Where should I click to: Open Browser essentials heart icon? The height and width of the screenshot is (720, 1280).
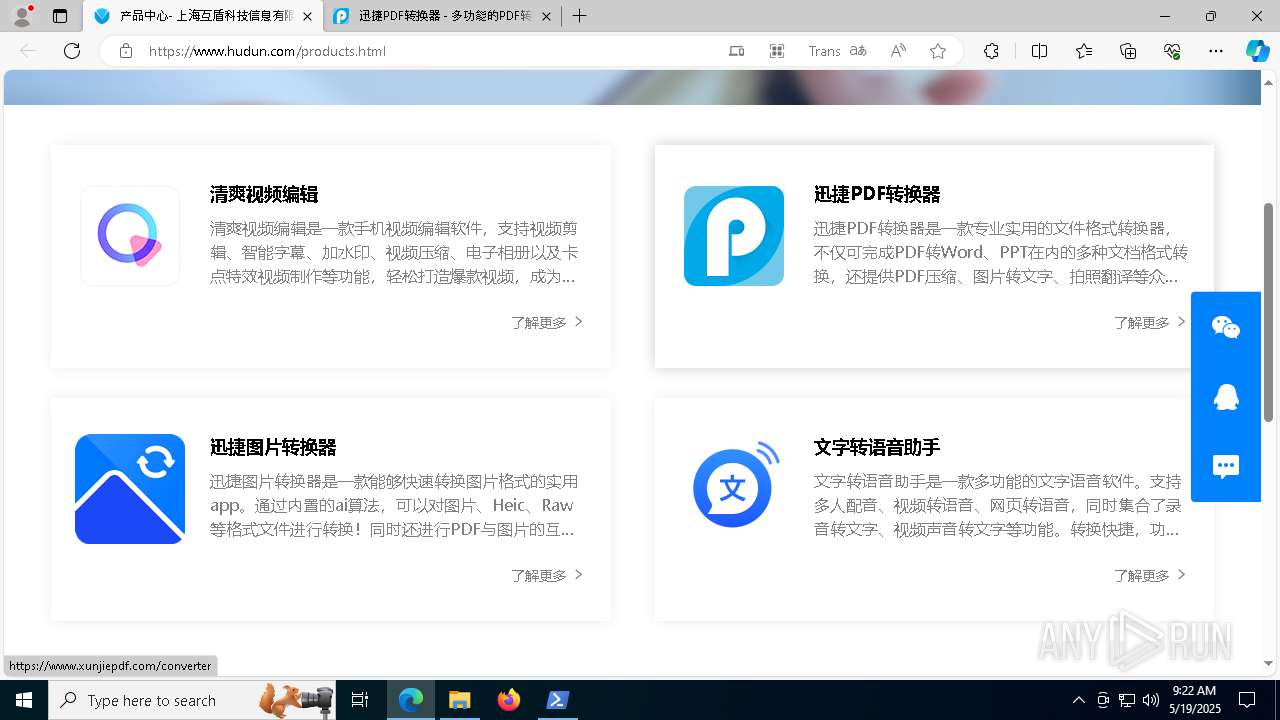point(1172,51)
